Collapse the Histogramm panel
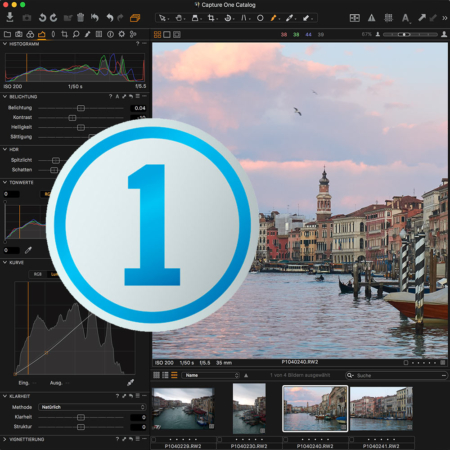Image resolution: width=450 pixels, height=450 pixels. 5,44
